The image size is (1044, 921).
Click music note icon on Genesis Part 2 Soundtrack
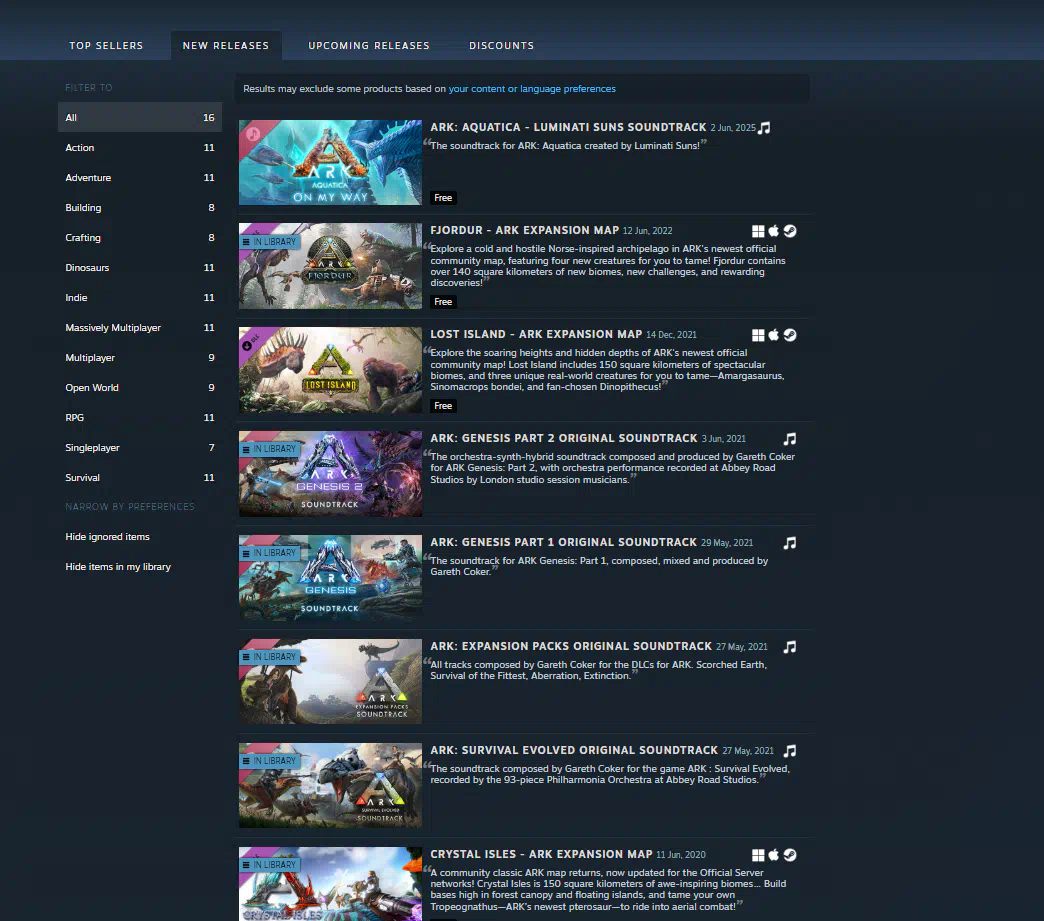tap(790, 439)
